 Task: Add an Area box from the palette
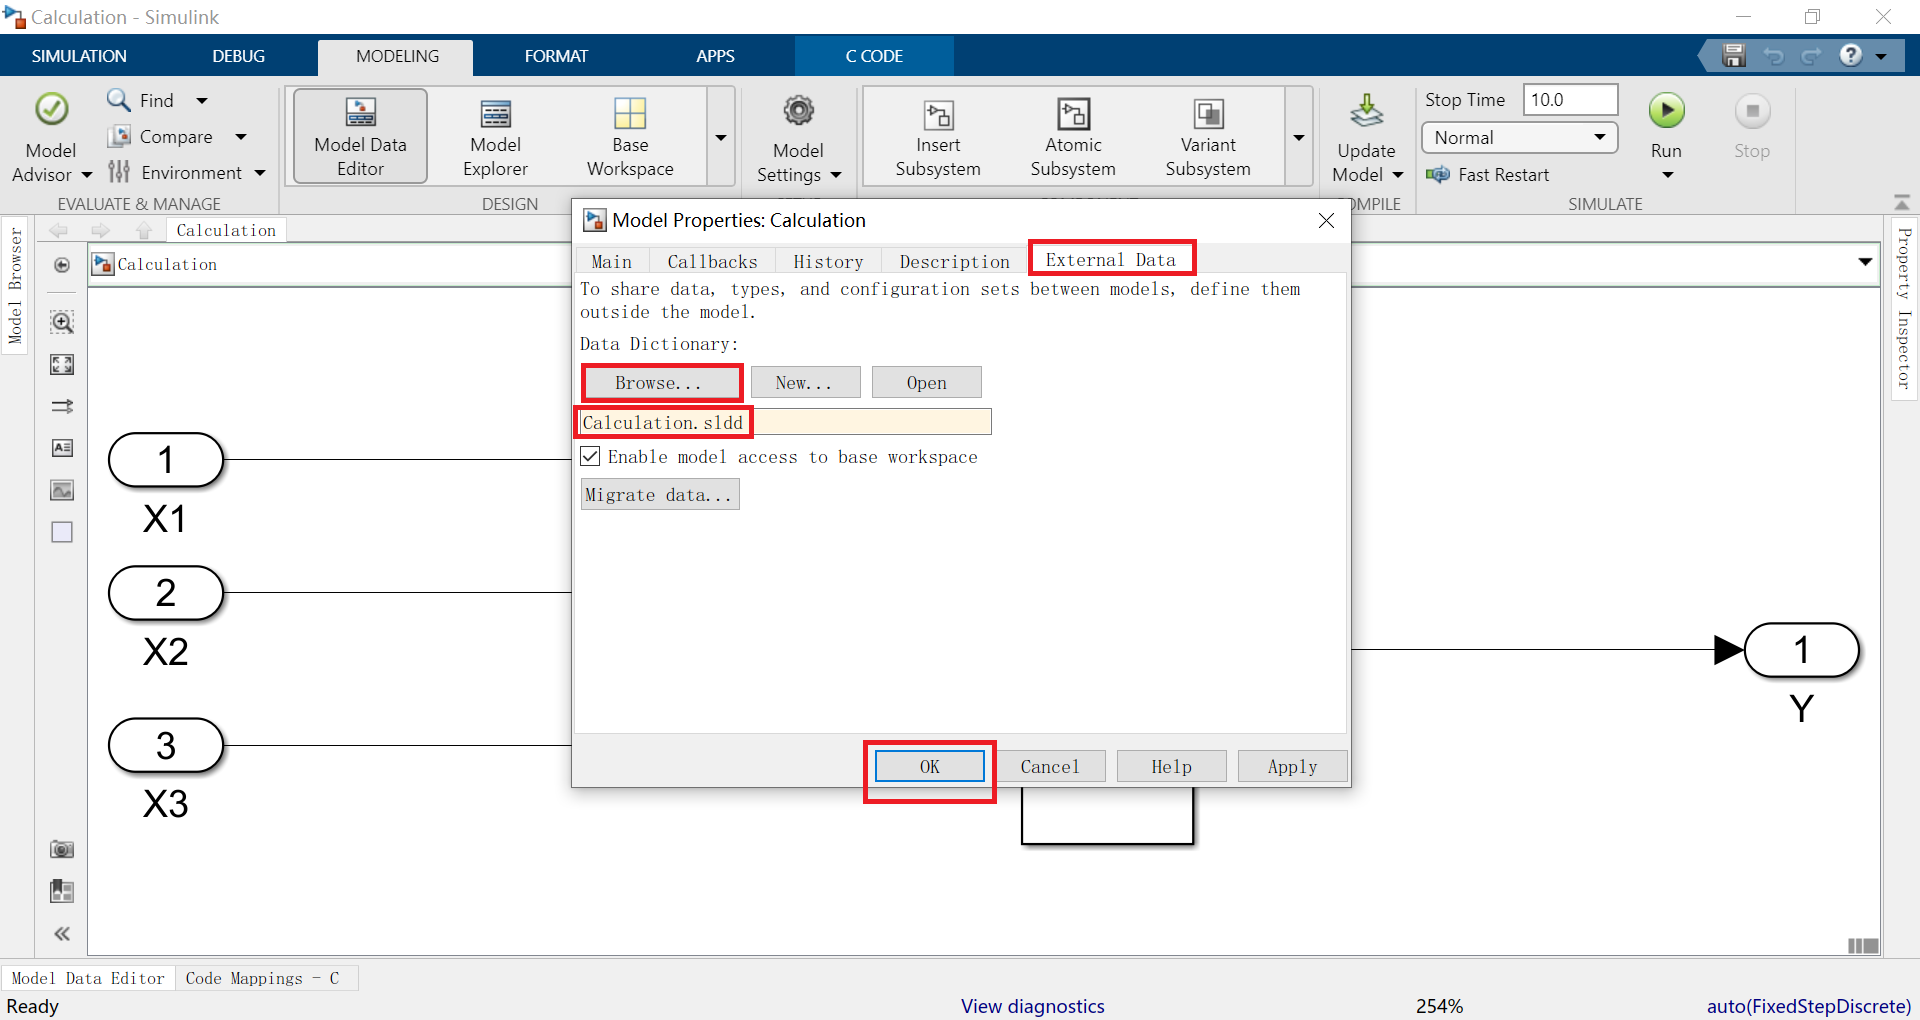point(62,532)
